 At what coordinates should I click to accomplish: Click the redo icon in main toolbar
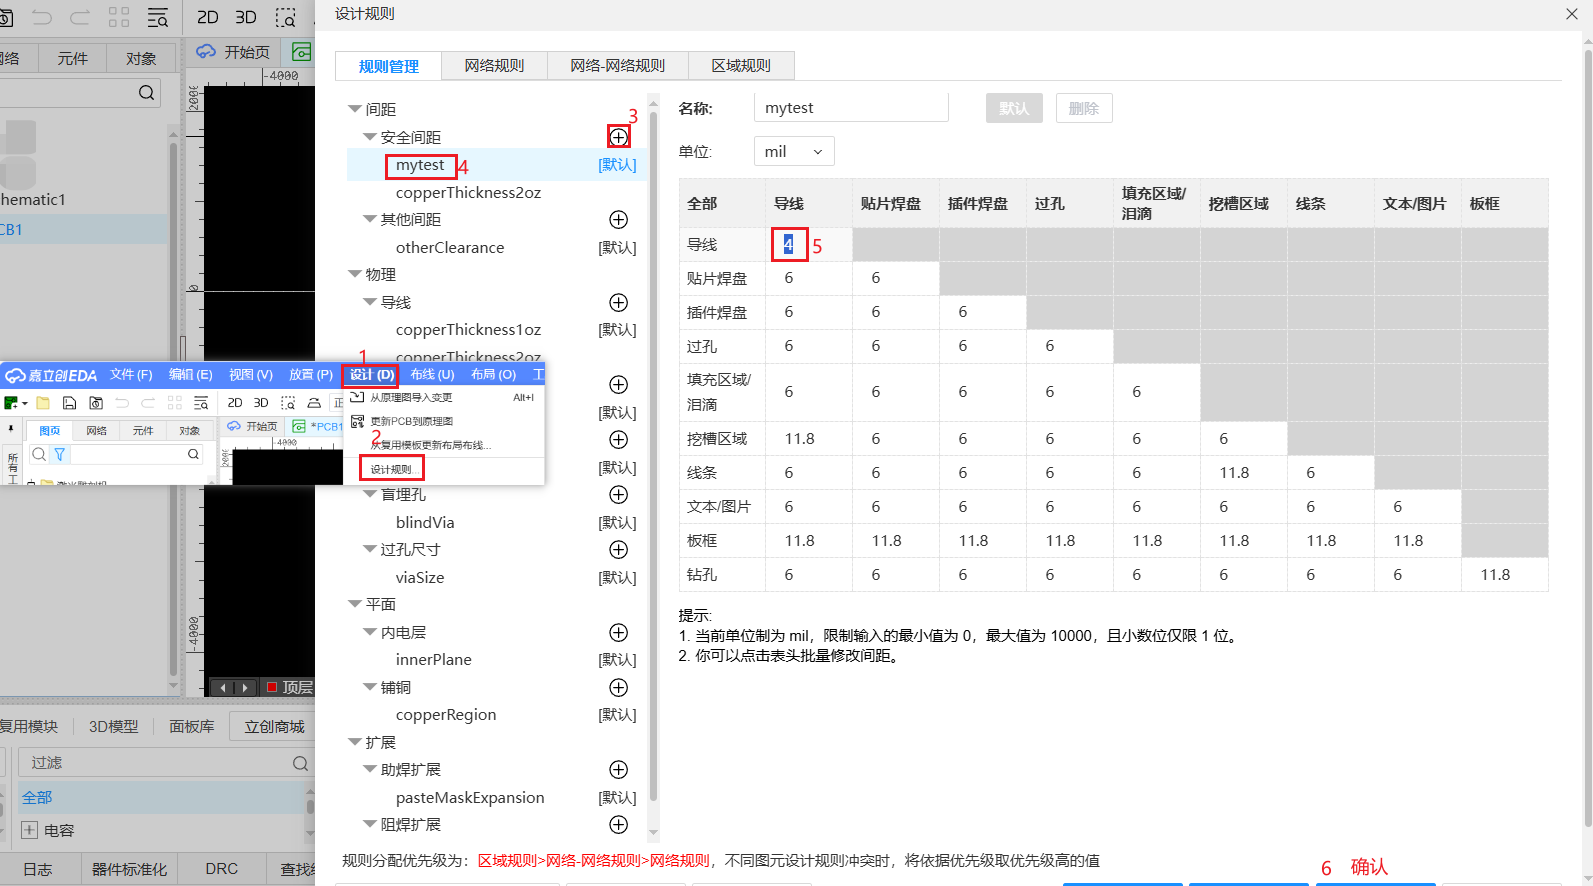(80, 17)
